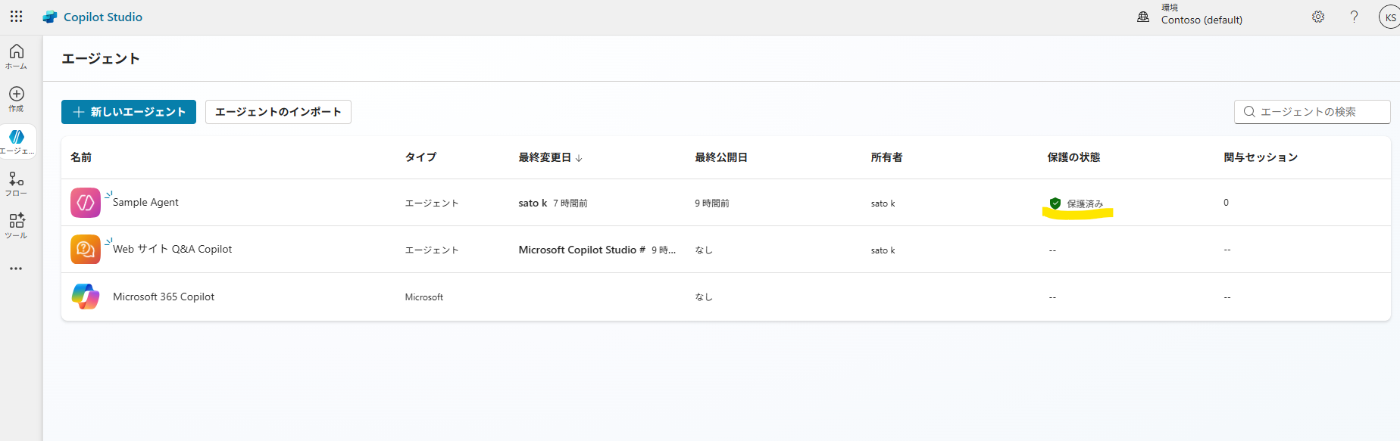Open Flows (フロー) in the sidebar
This screenshot has height=441, width=1400.
(16, 184)
